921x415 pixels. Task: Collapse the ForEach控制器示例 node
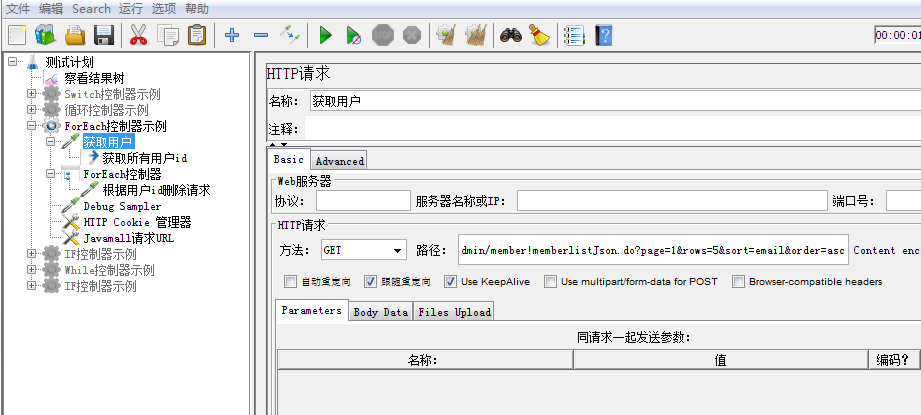point(31,126)
